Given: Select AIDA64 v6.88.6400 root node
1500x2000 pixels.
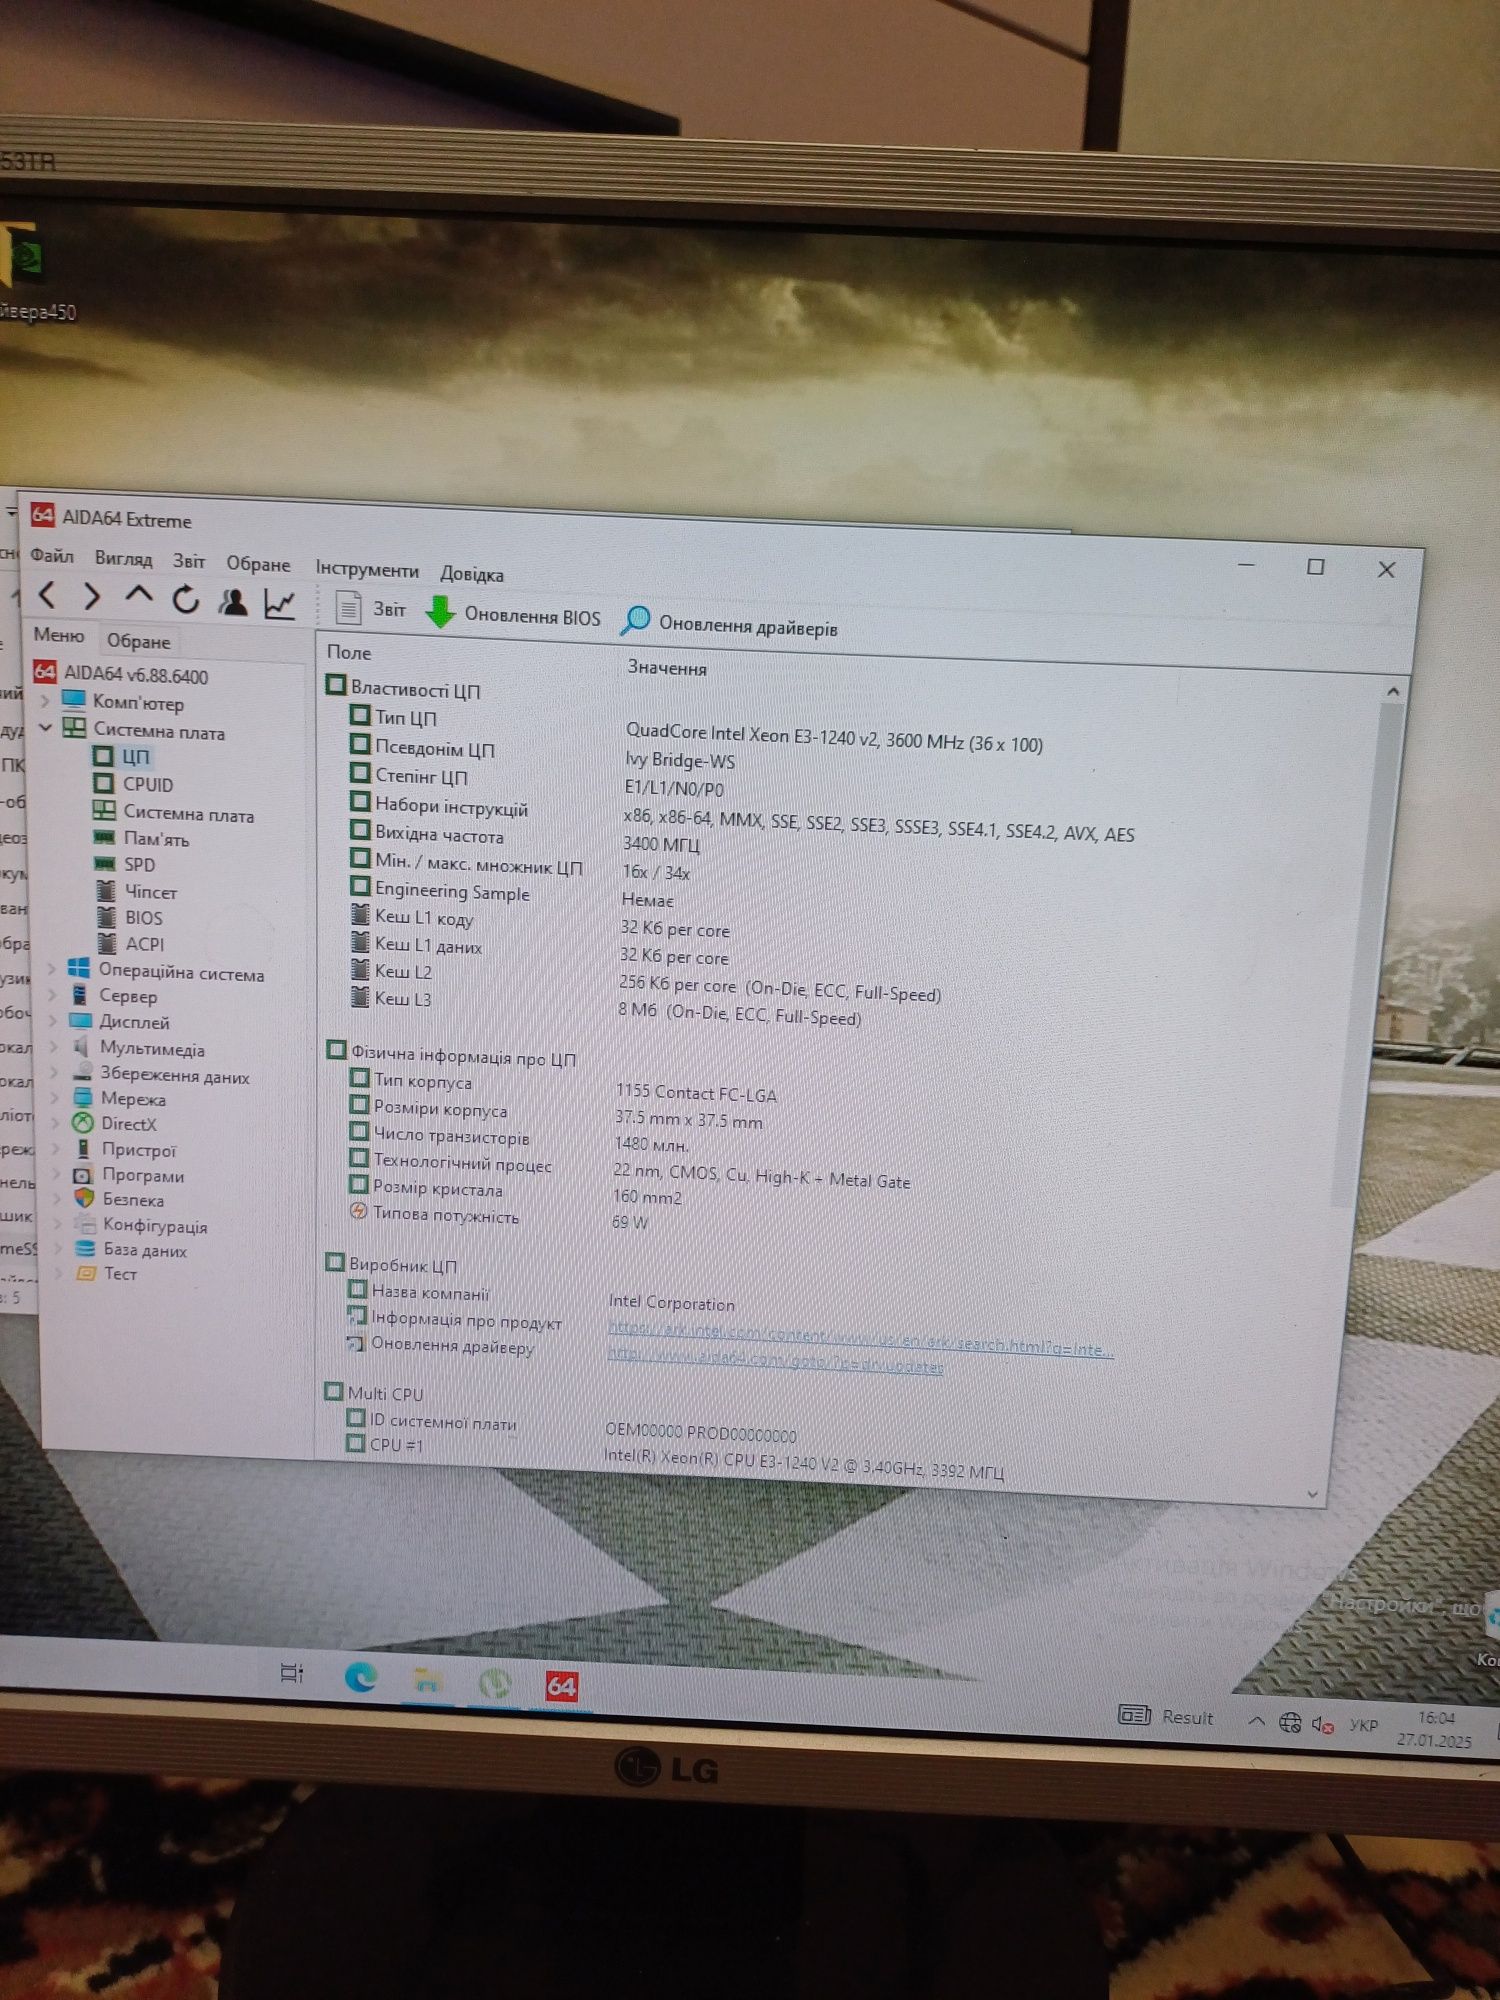Looking at the screenshot, I should [x=120, y=675].
